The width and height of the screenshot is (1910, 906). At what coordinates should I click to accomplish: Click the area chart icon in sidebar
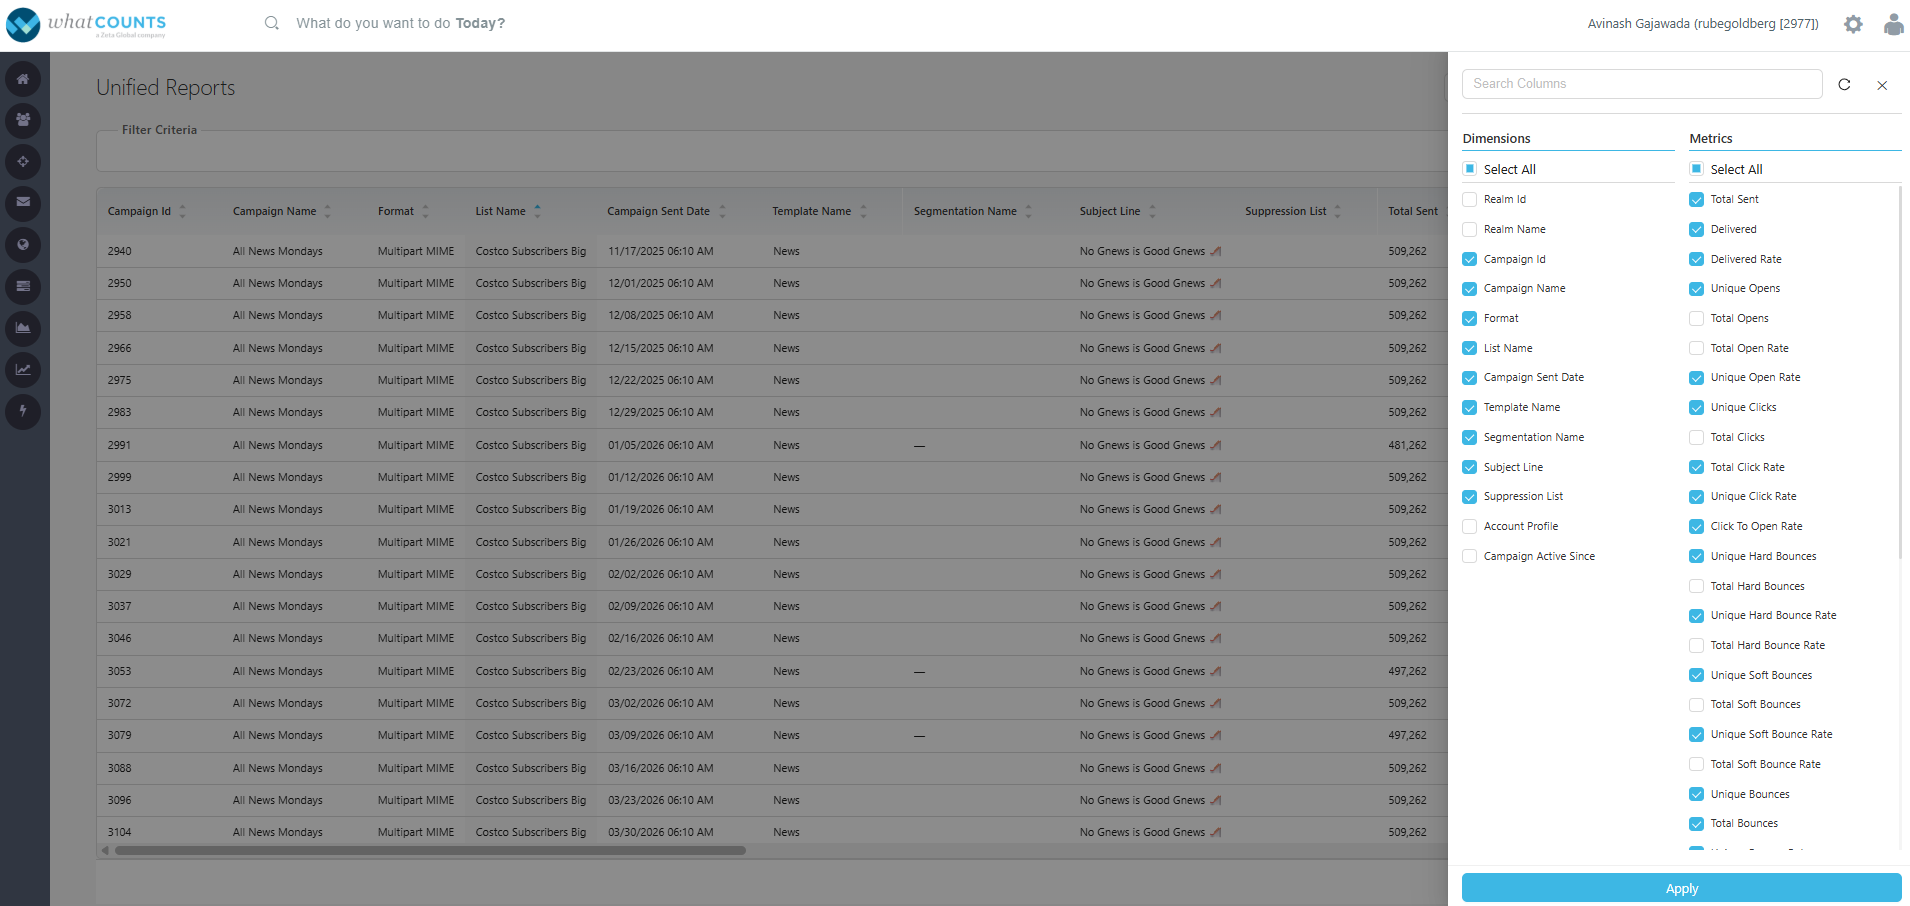(x=23, y=328)
